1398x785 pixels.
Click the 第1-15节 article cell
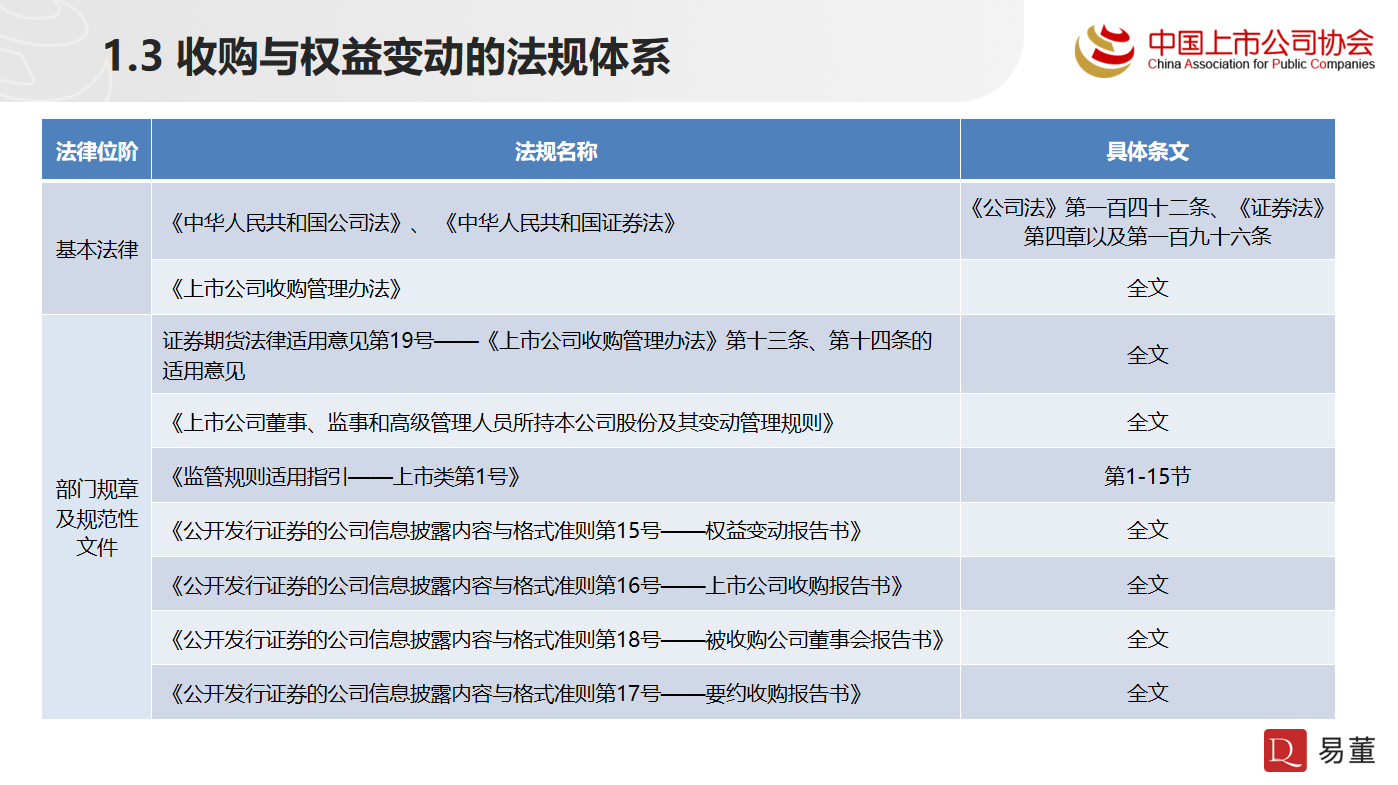[1147, 477]
